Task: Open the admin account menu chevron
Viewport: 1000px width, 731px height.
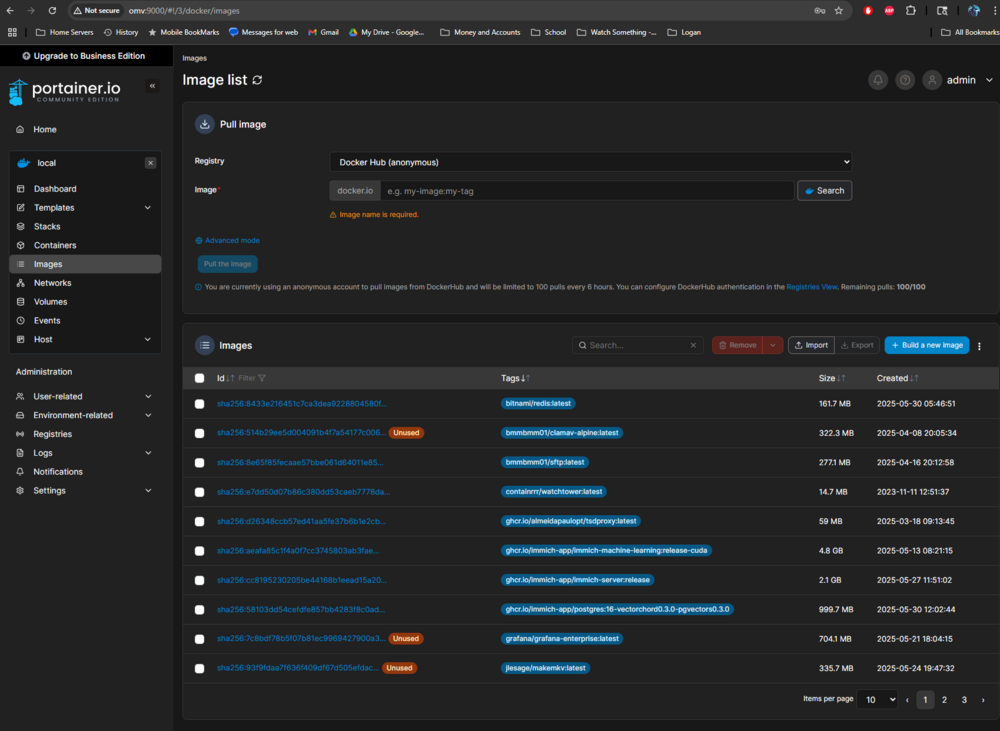Action: tap(989, 80)
